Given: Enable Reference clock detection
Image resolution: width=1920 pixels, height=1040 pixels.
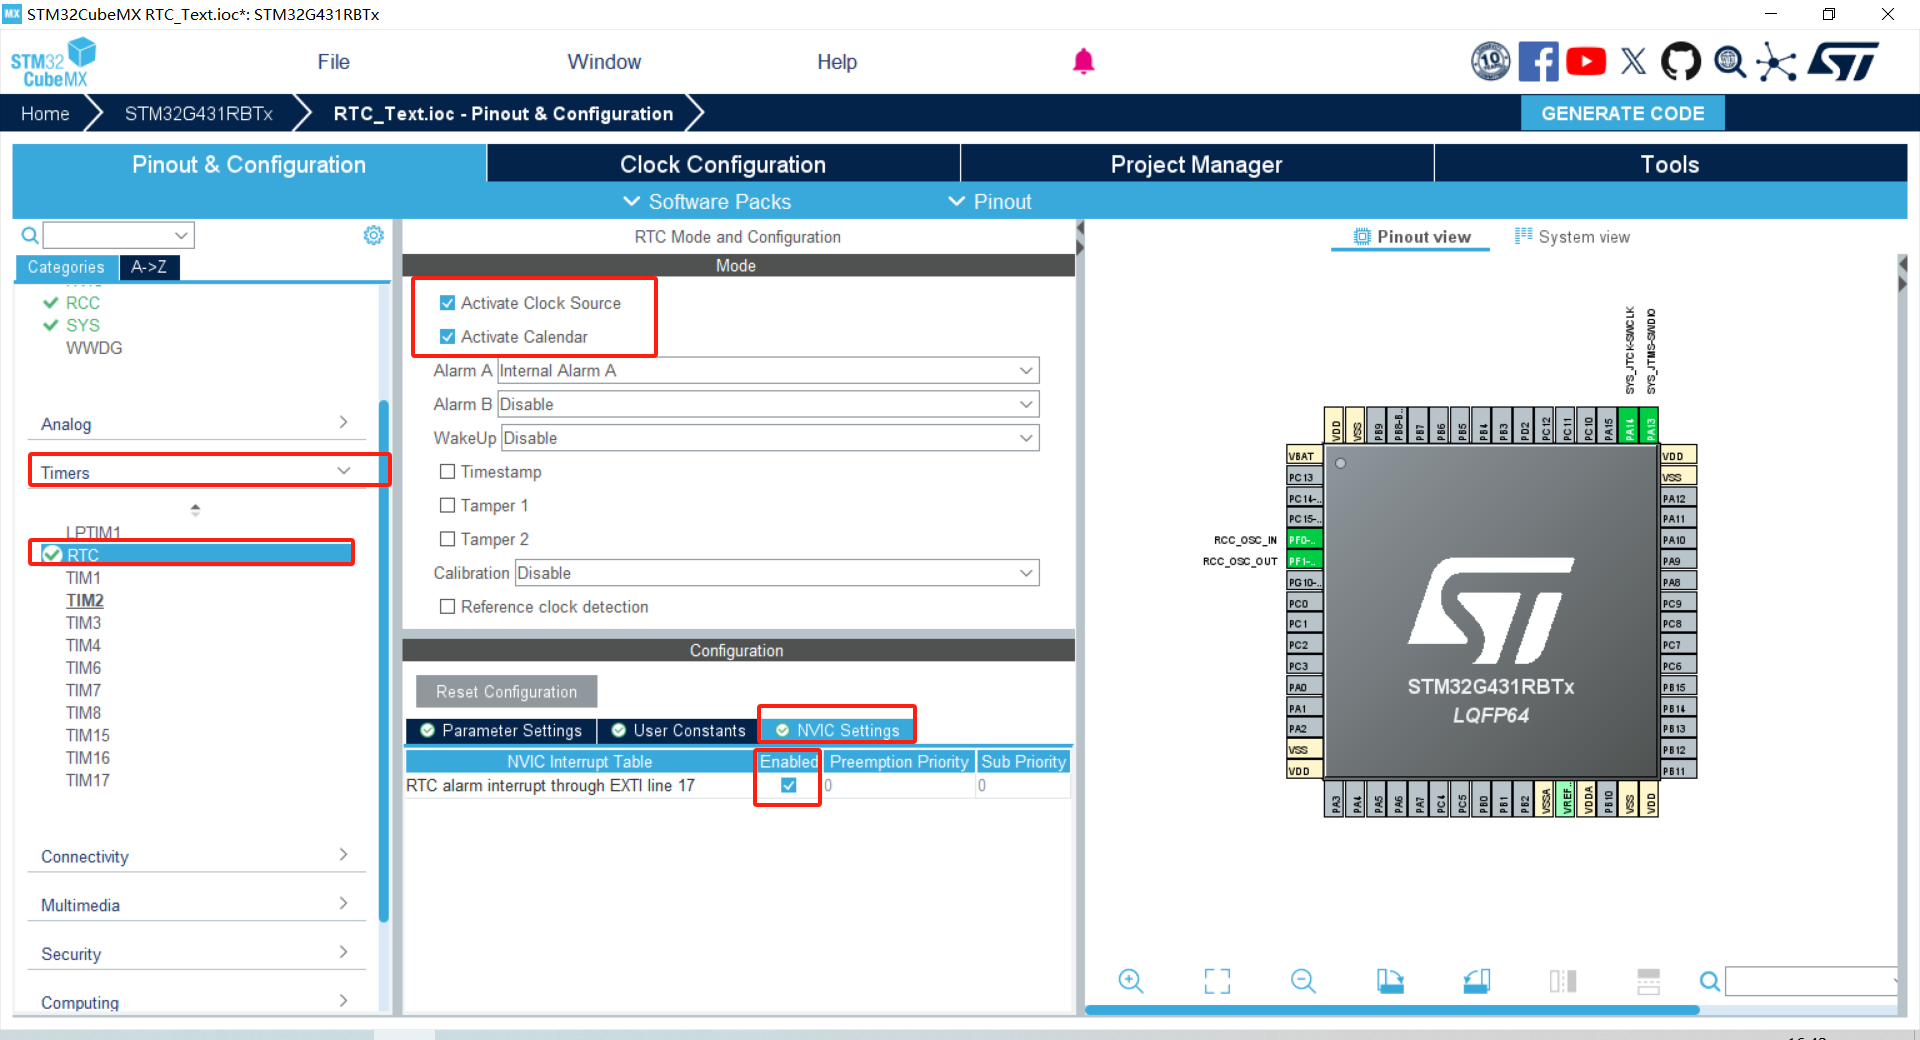Looking at the screenshot, I should 447,606.
